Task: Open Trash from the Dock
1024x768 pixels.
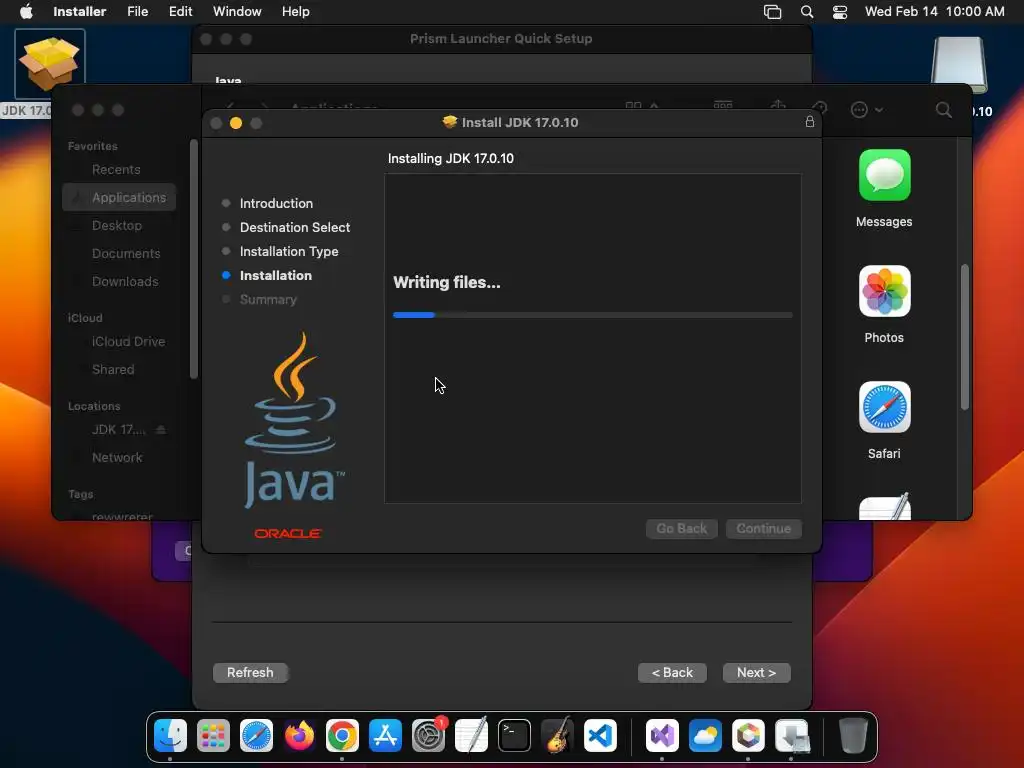Action: pos(852,735)
